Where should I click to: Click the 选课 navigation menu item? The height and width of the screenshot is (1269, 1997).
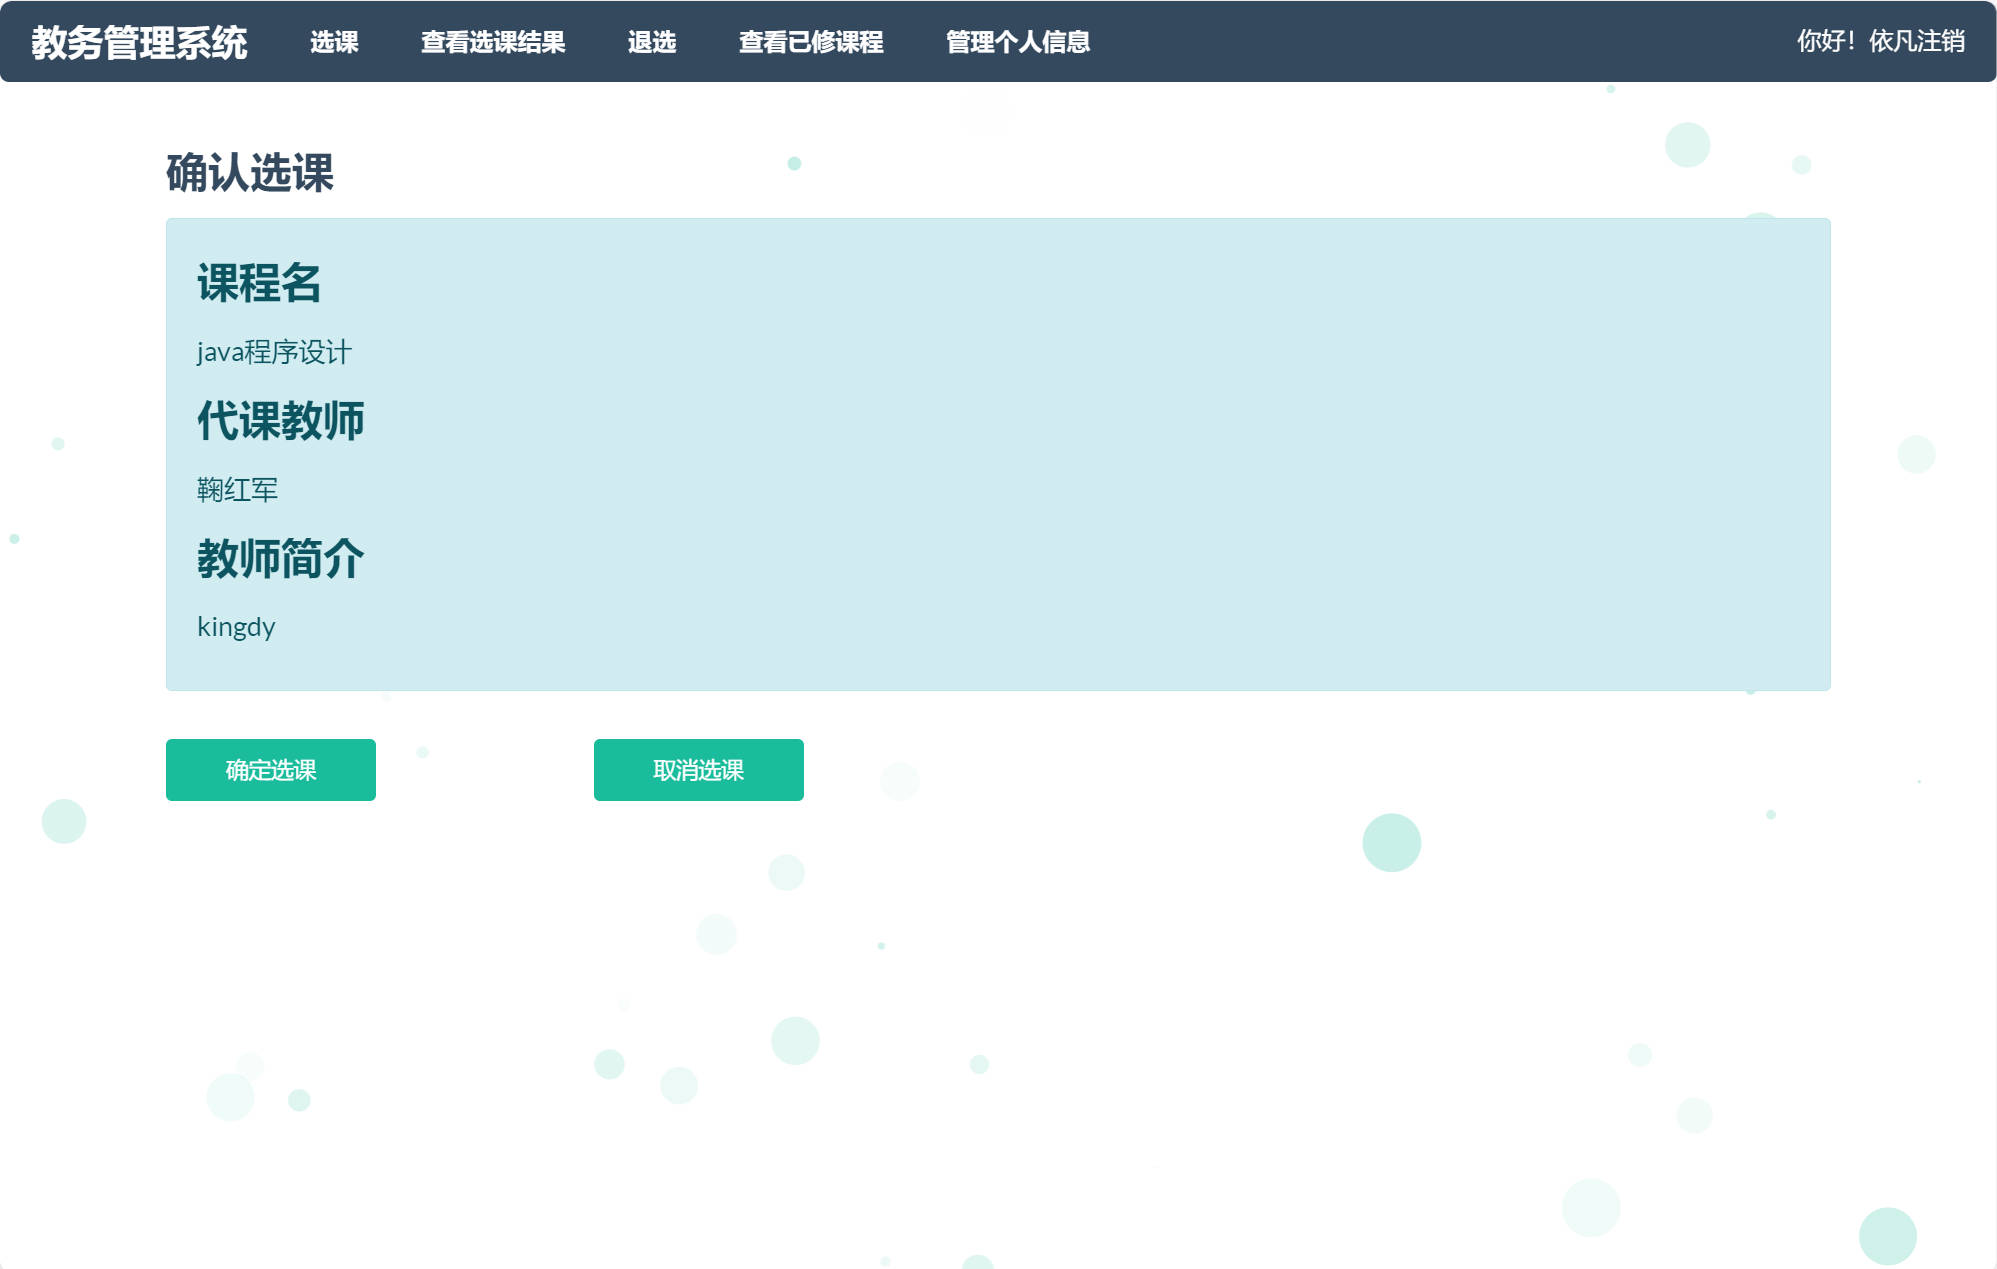click(335, 43)
